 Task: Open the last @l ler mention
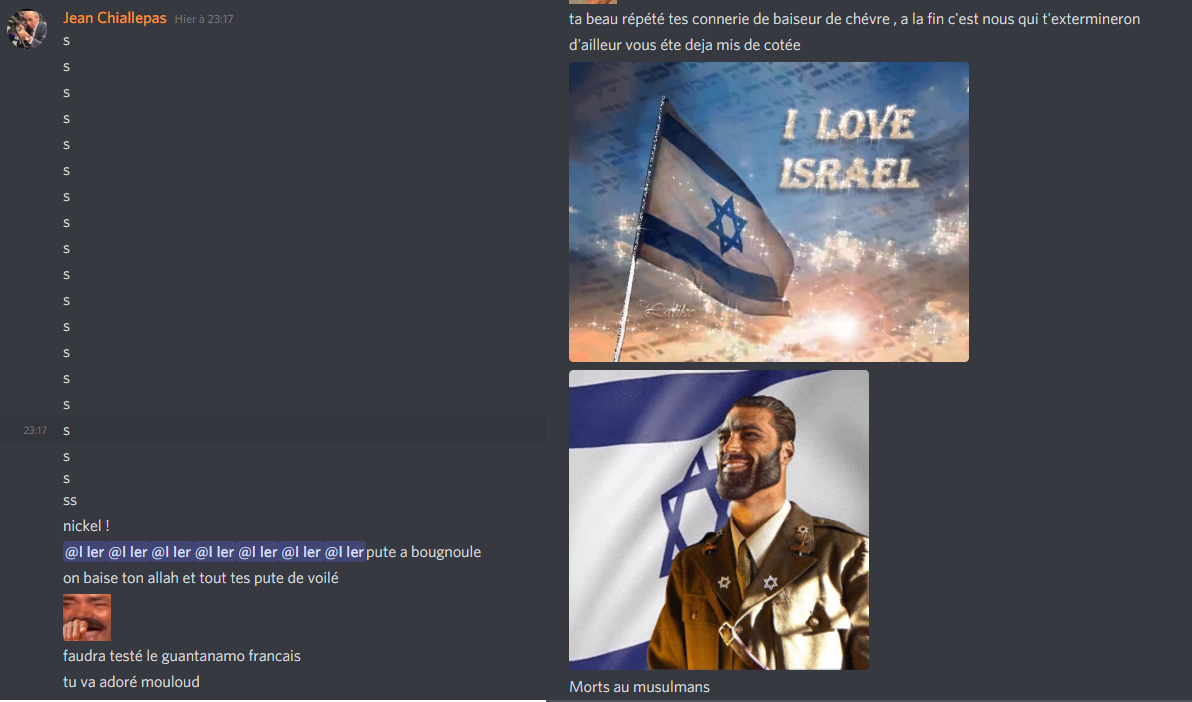[344, 552]
